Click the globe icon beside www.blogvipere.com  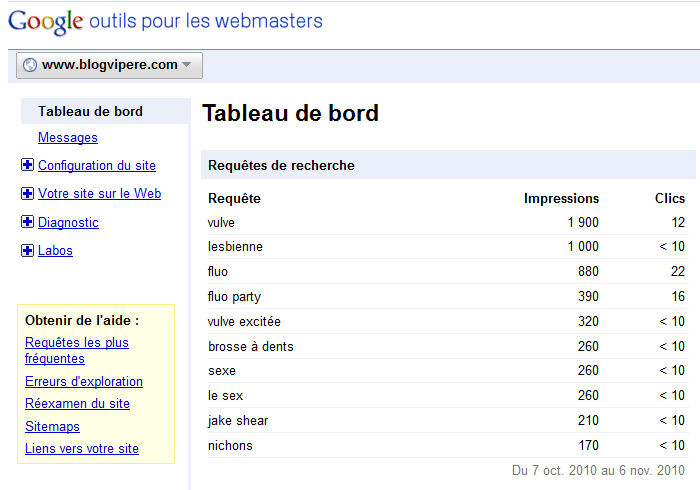click(30, 65)
